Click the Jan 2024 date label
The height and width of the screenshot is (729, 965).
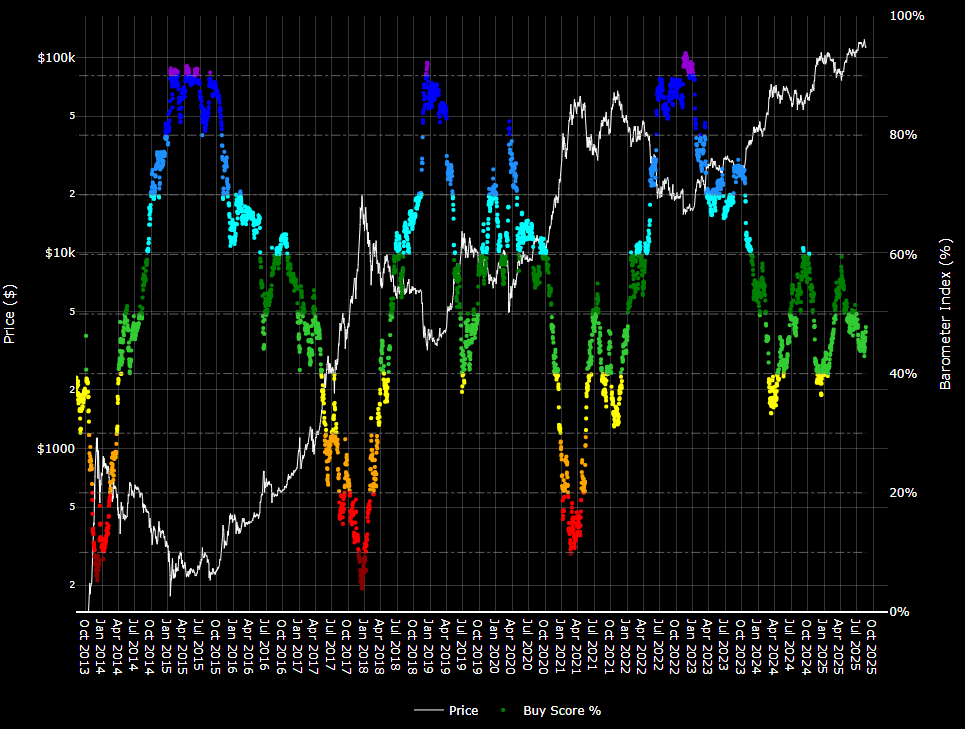pyautogui.click(x=756, y=647)
